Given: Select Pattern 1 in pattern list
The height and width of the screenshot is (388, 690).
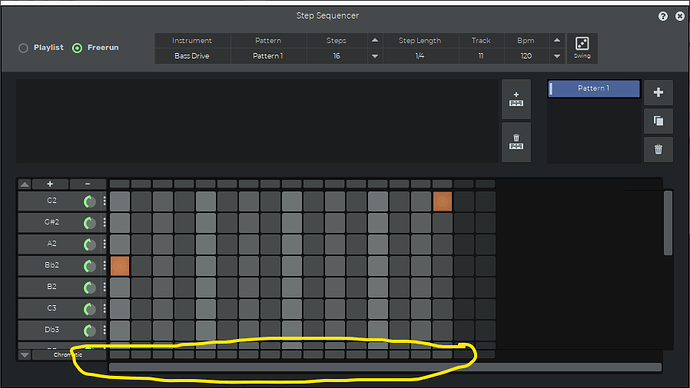Looking at the screenshot, I should click(594, 88).
